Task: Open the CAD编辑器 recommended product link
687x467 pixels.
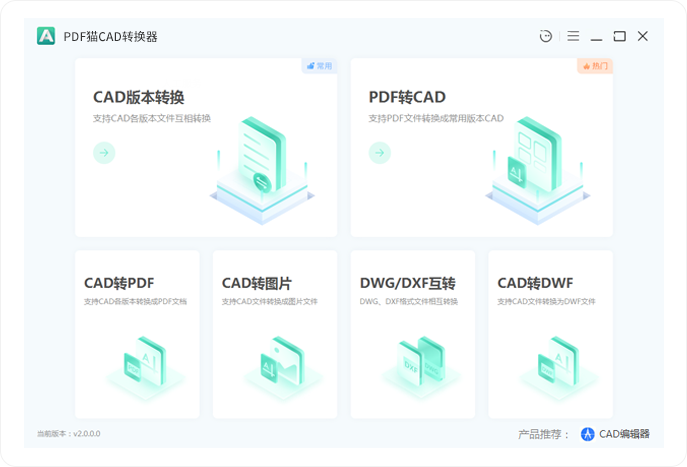Action: pyautogui.click(x=624, y=434)
